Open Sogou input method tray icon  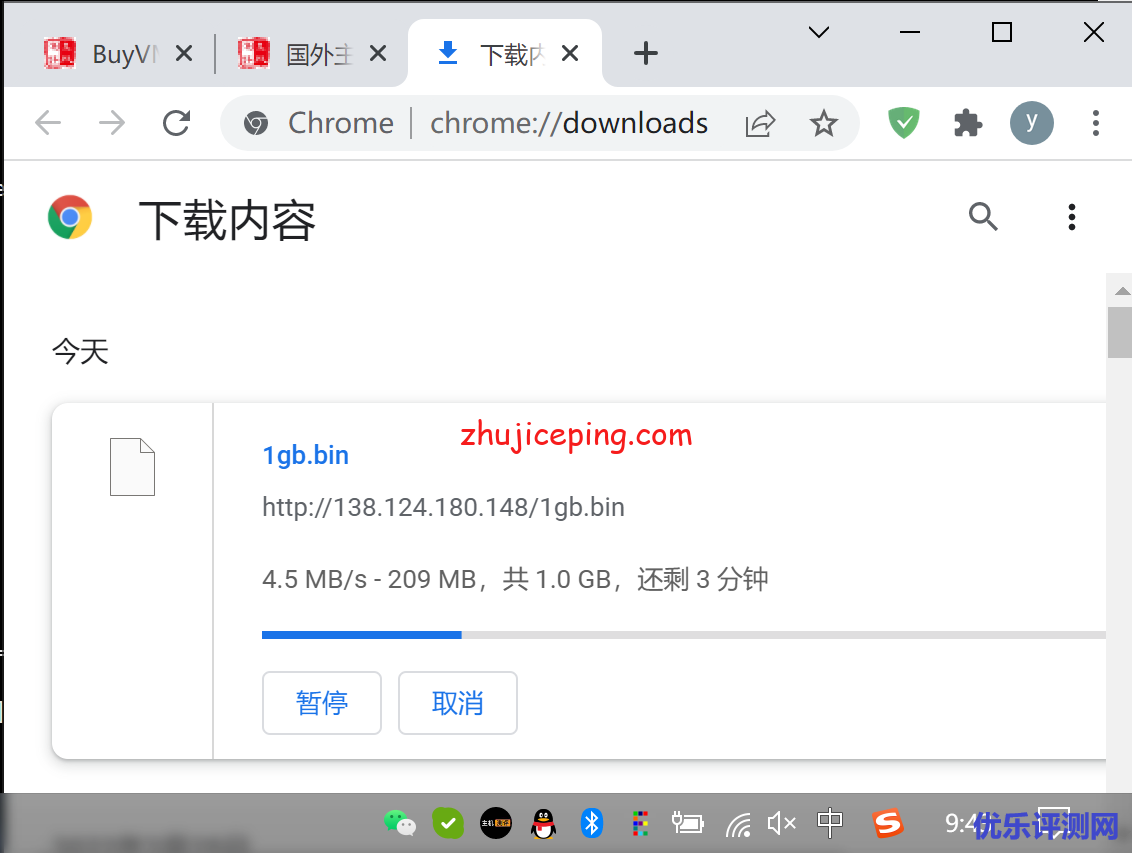(x=887, y=823)
